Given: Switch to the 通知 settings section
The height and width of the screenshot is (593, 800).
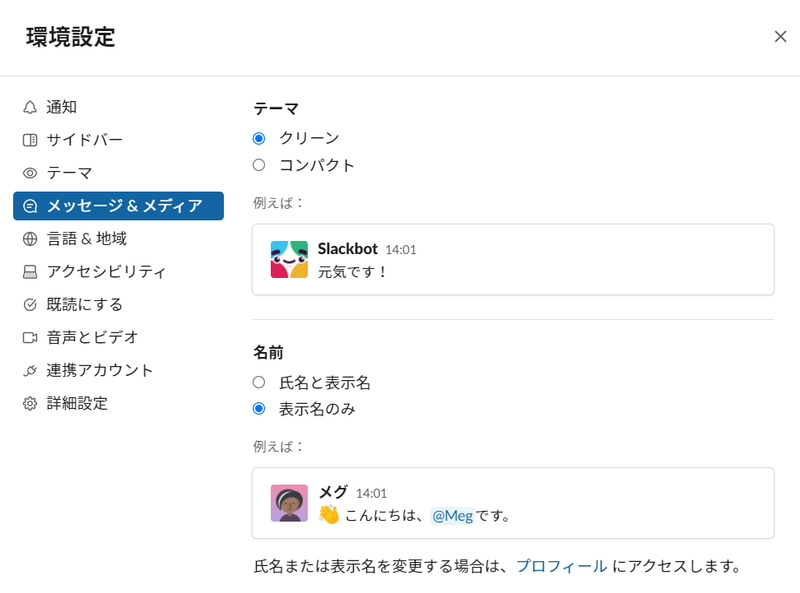Looking at the screenshot, I should [62, 107].
